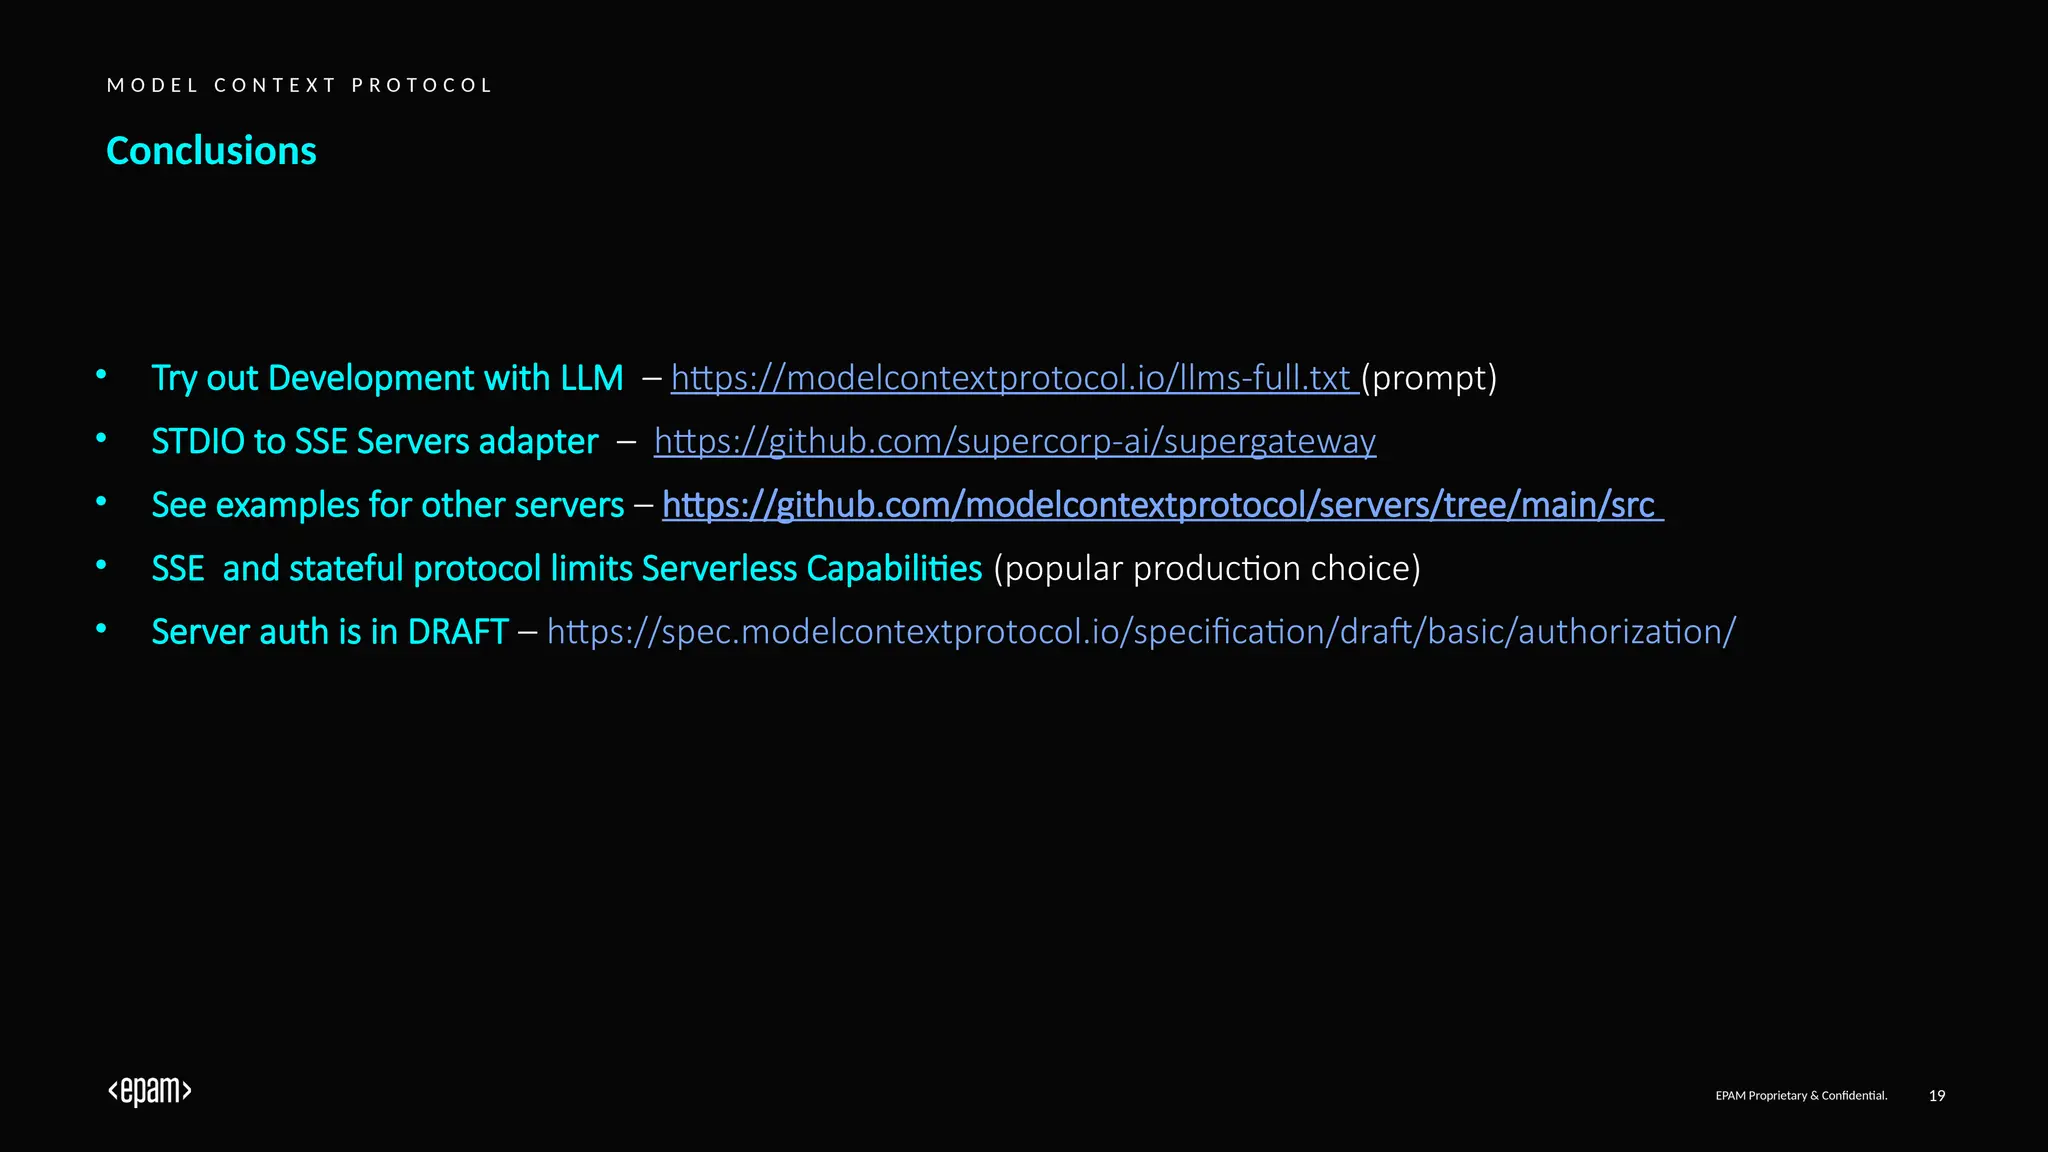Click slide page number 19

click(x=1936, y=1096)
